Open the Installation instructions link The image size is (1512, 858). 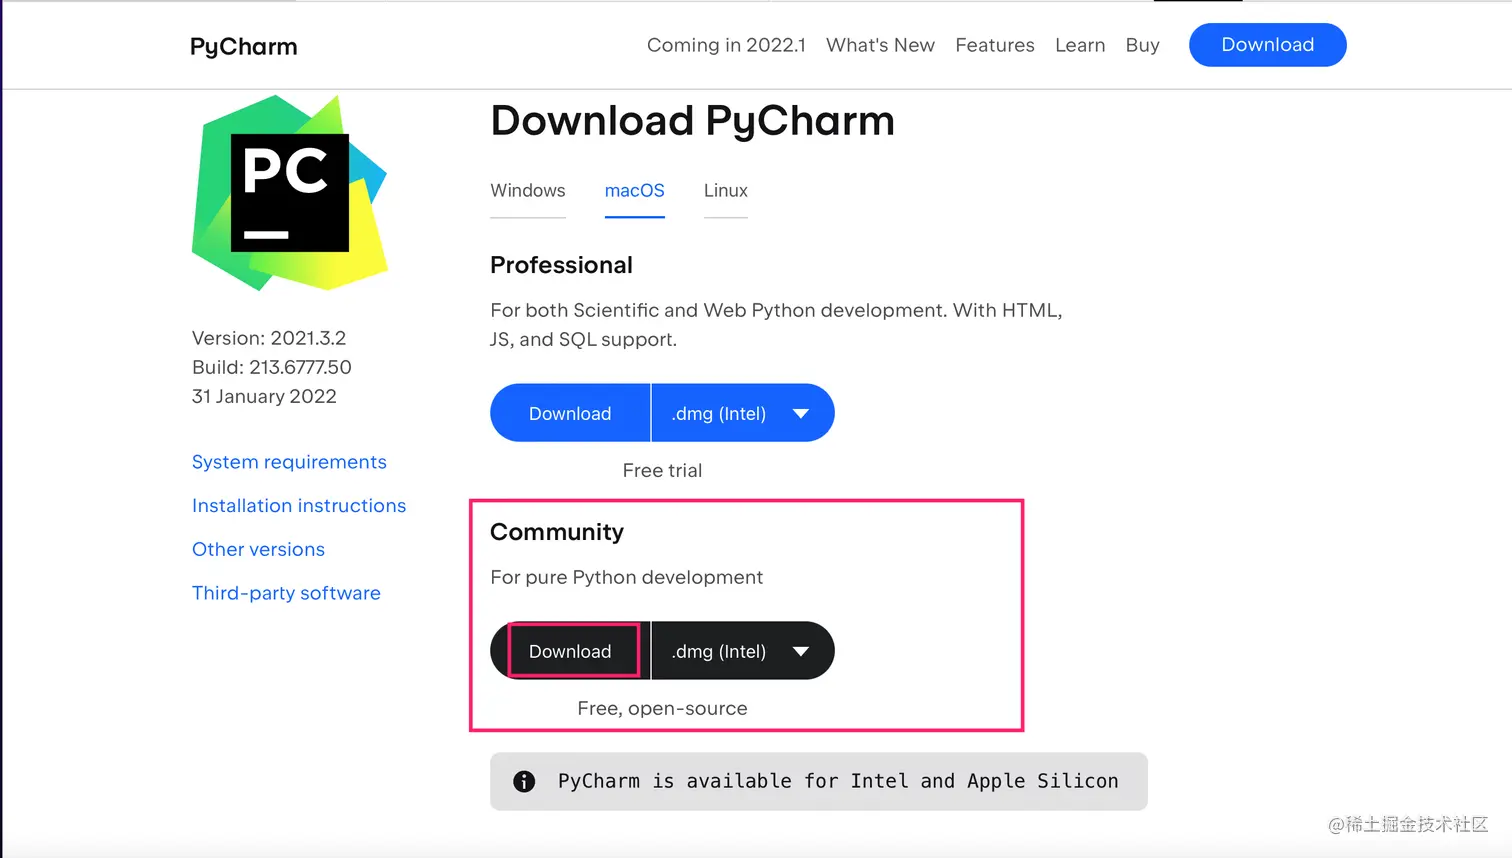point(299,506)
